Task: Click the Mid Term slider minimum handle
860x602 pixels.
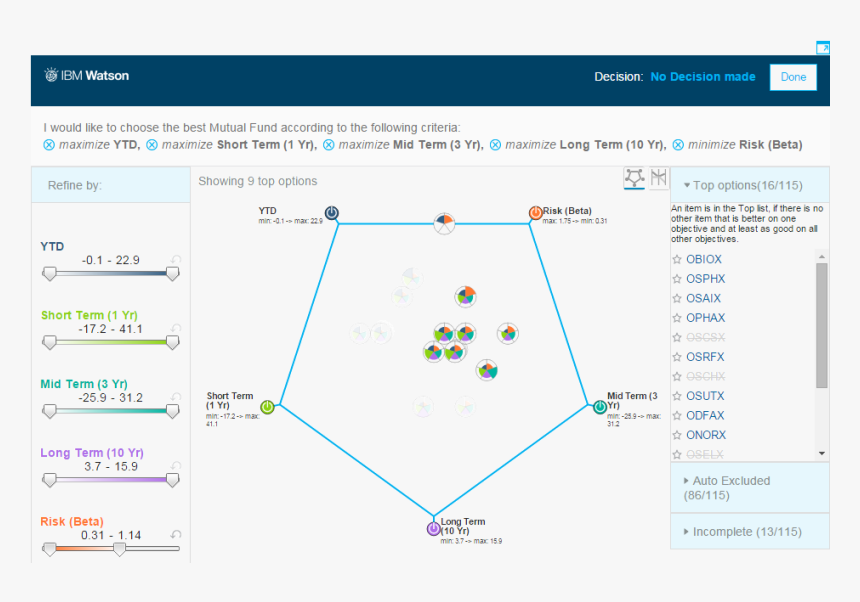Action: 49,411
